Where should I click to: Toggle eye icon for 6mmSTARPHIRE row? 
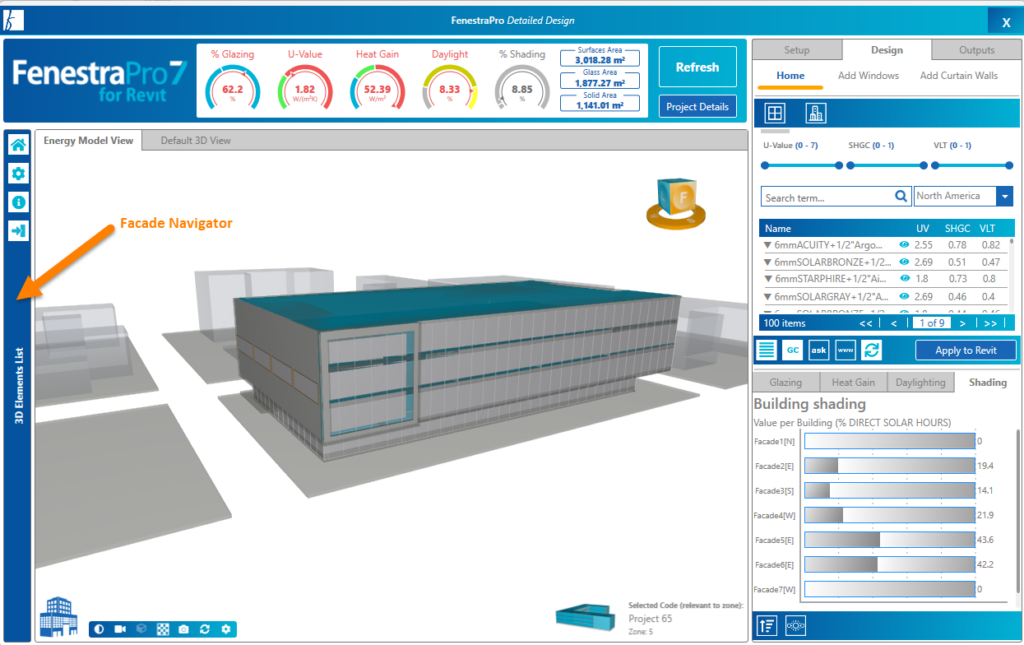904,279
